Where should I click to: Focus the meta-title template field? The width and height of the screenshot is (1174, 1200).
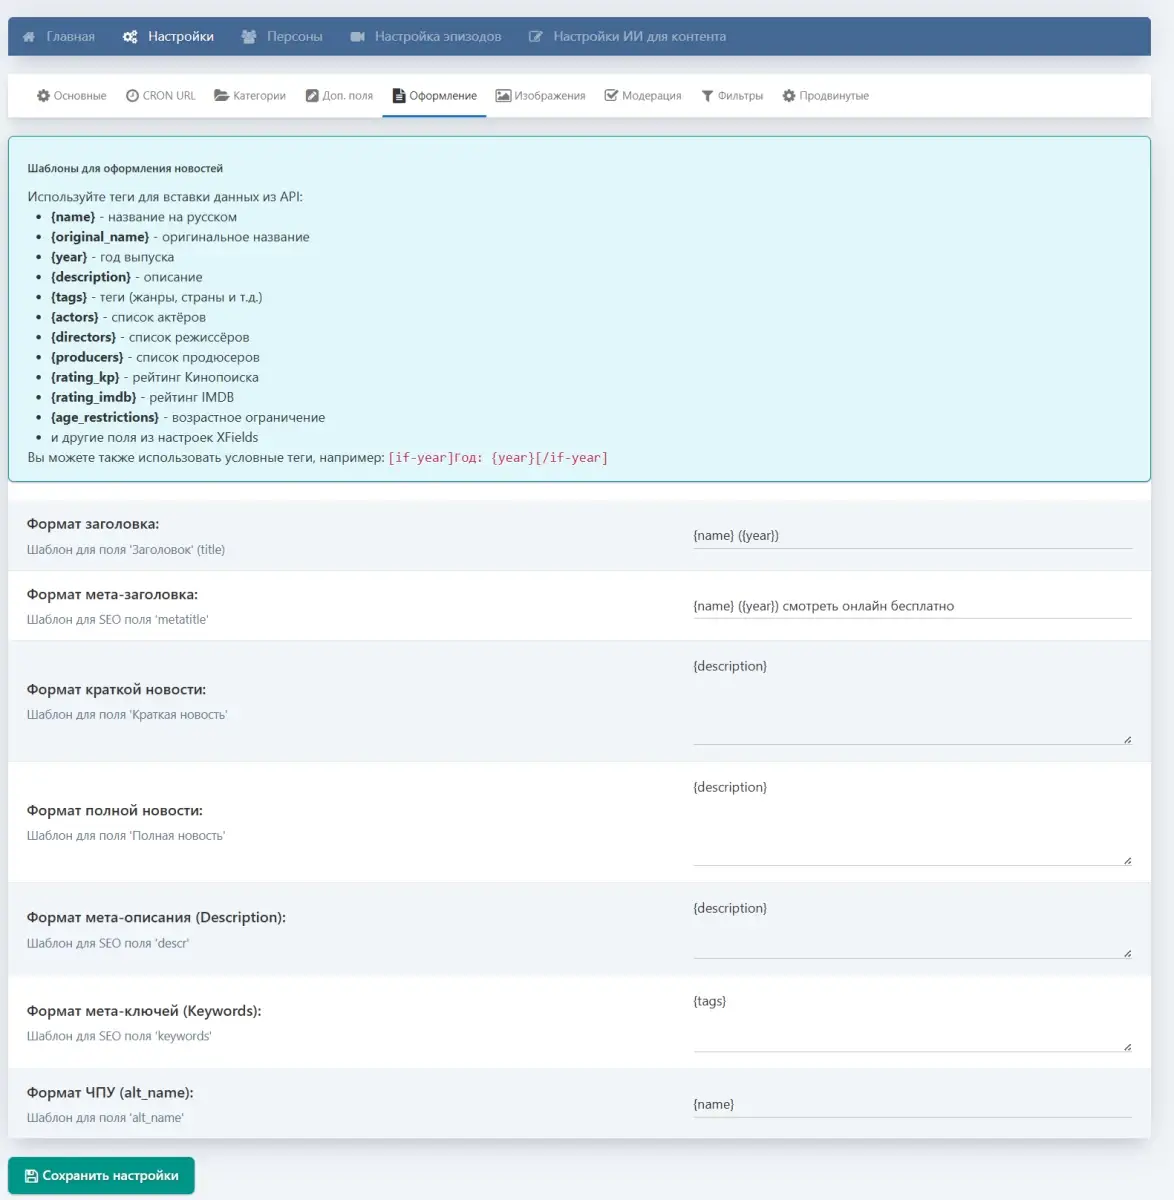911,606
